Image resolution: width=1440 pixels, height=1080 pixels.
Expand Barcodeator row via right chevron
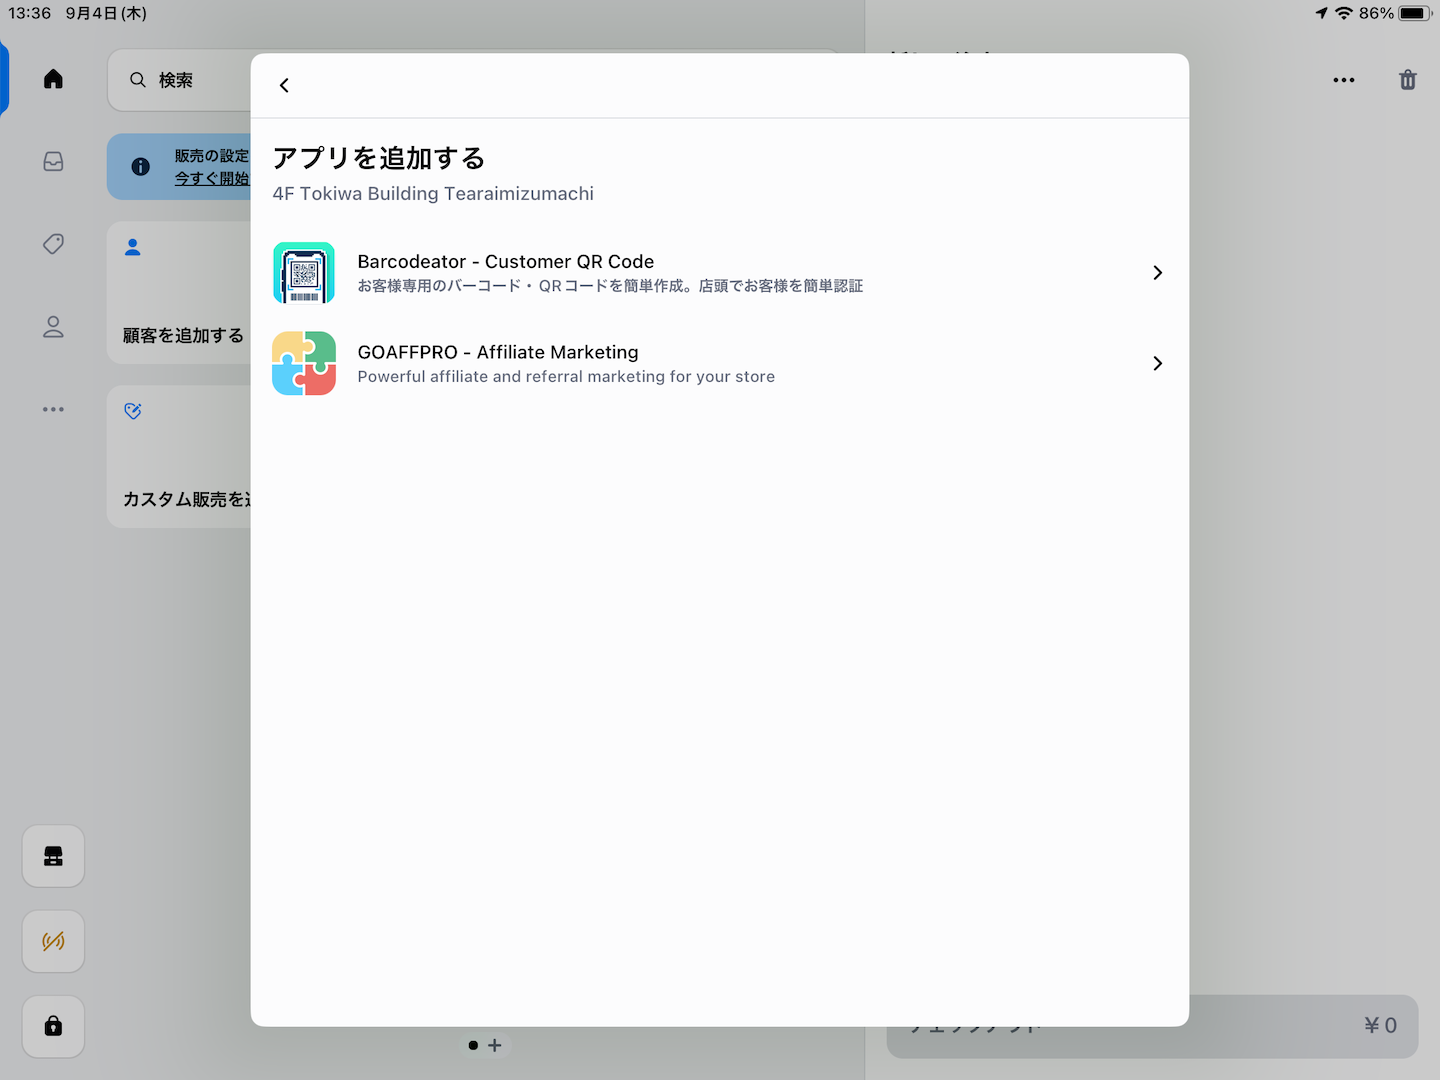point(1157,273)
